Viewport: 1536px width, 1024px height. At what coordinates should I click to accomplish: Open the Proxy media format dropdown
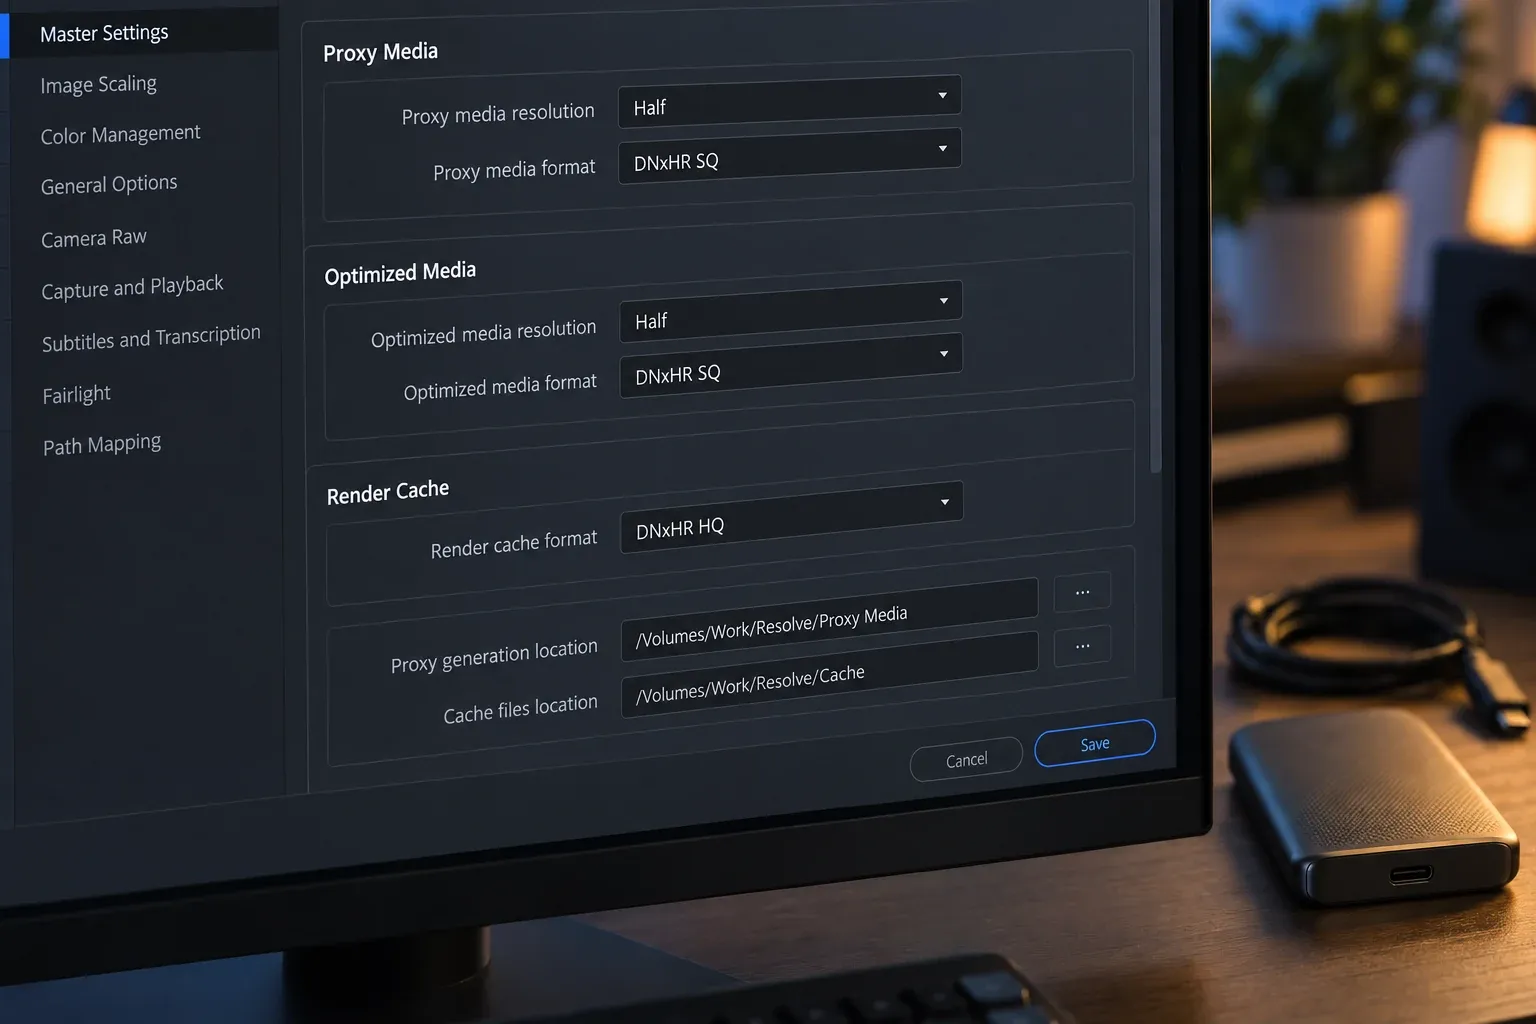pos(789,155)
